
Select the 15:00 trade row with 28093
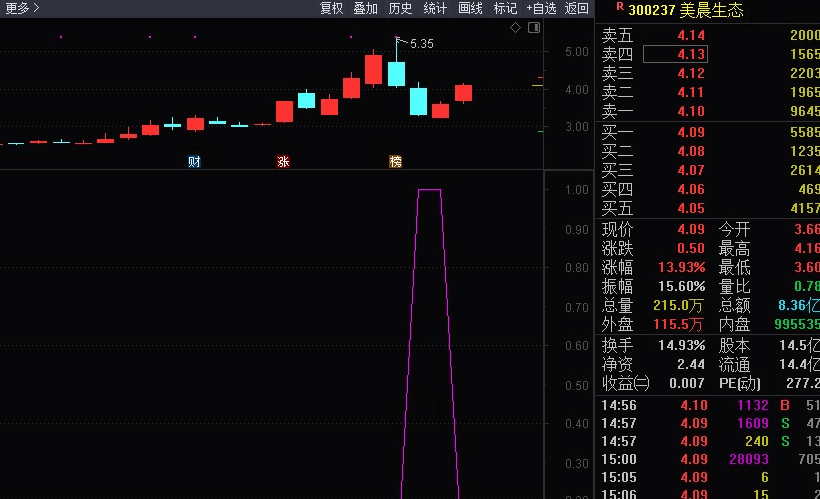point(710,459)
